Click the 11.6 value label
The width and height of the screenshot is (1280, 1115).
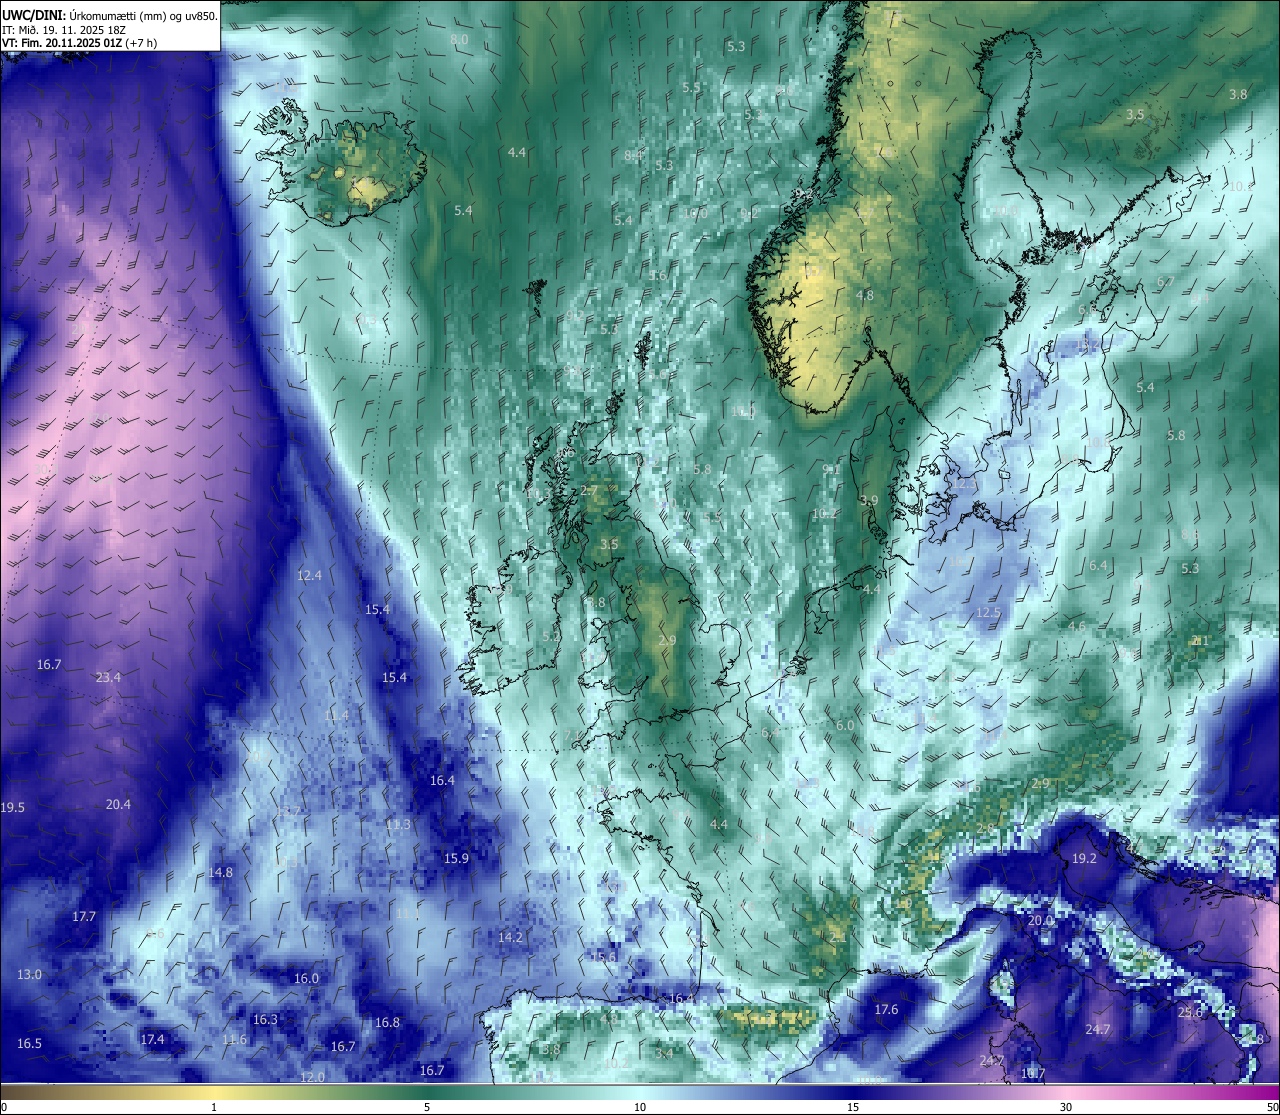234,1040
